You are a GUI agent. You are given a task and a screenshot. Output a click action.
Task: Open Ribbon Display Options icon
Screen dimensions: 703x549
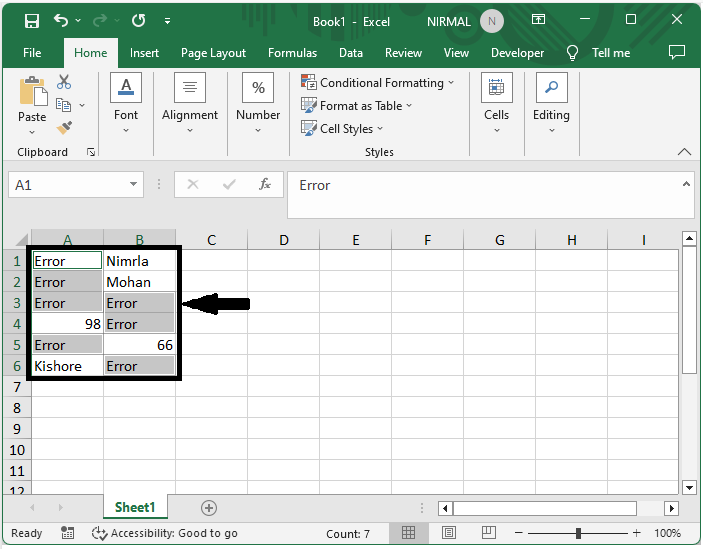tap(538, 19)
